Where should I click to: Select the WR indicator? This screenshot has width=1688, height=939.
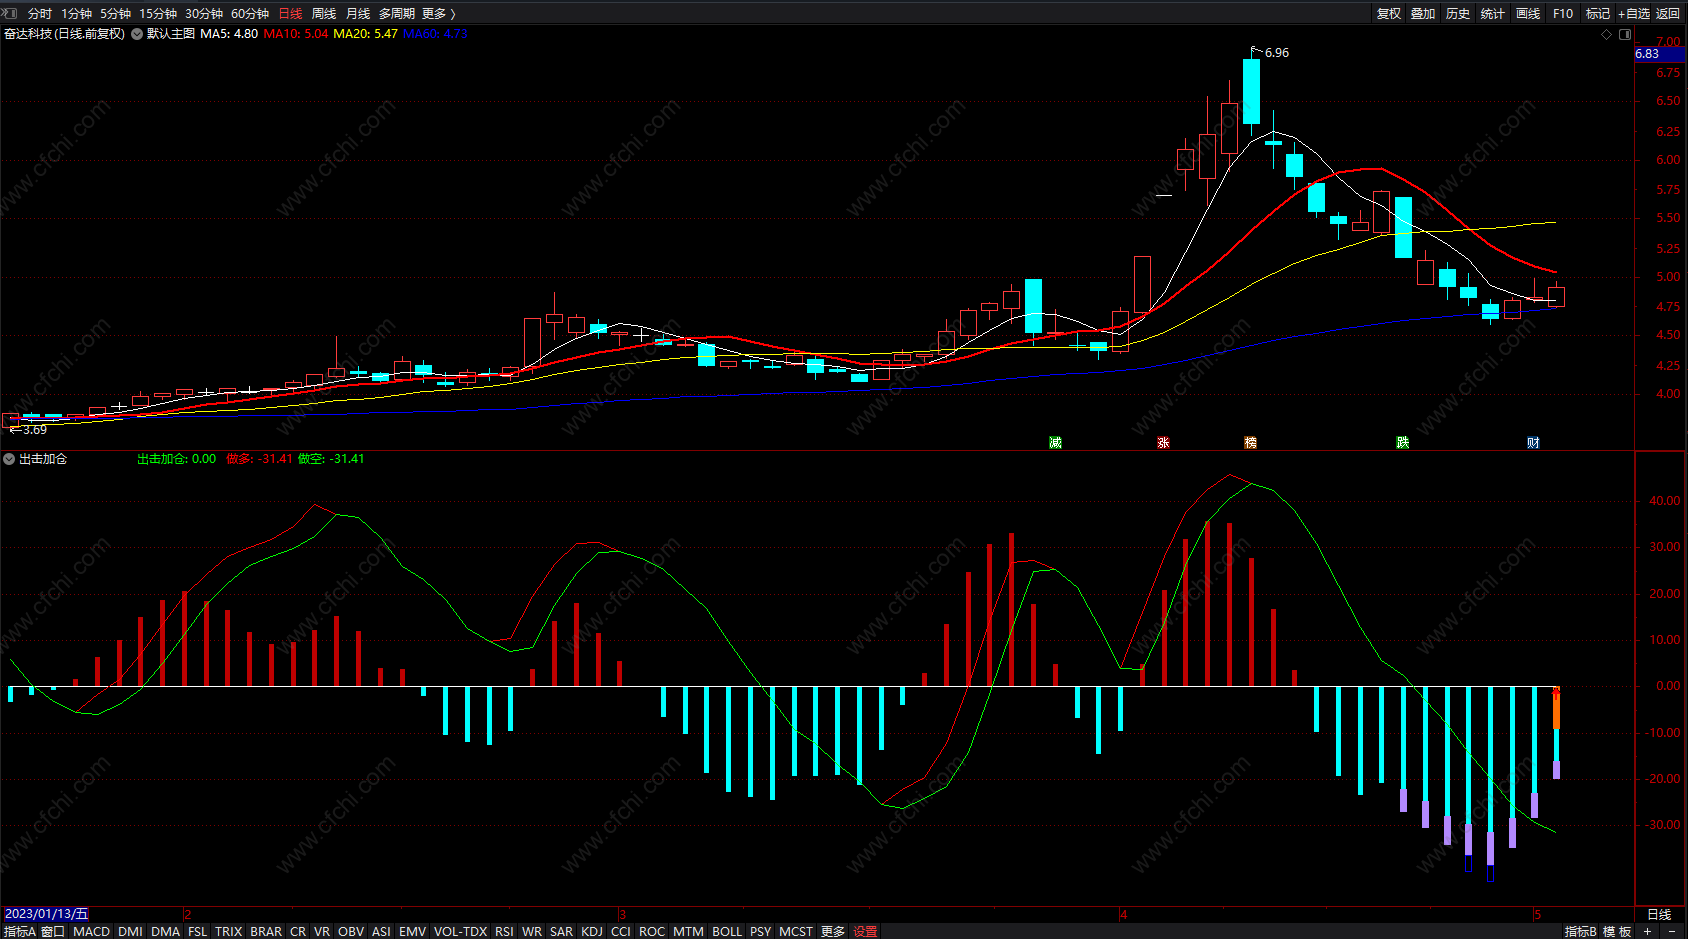click(532, 931)
